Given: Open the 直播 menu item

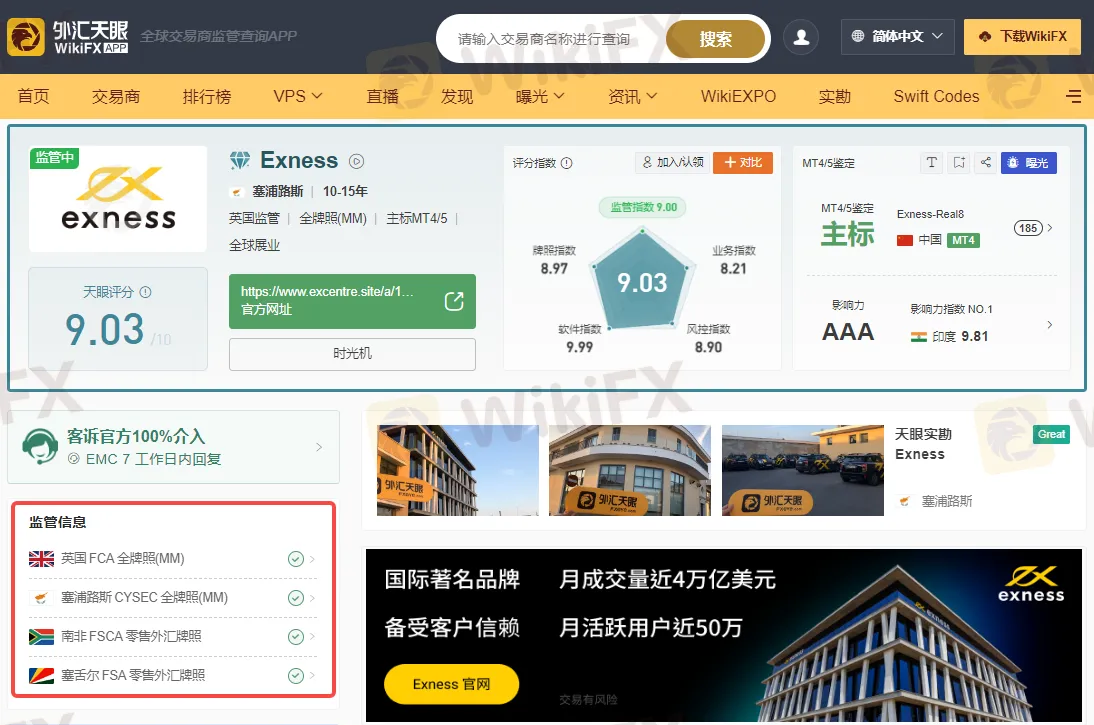Looking at the screenshot, I should coord(382,96).
